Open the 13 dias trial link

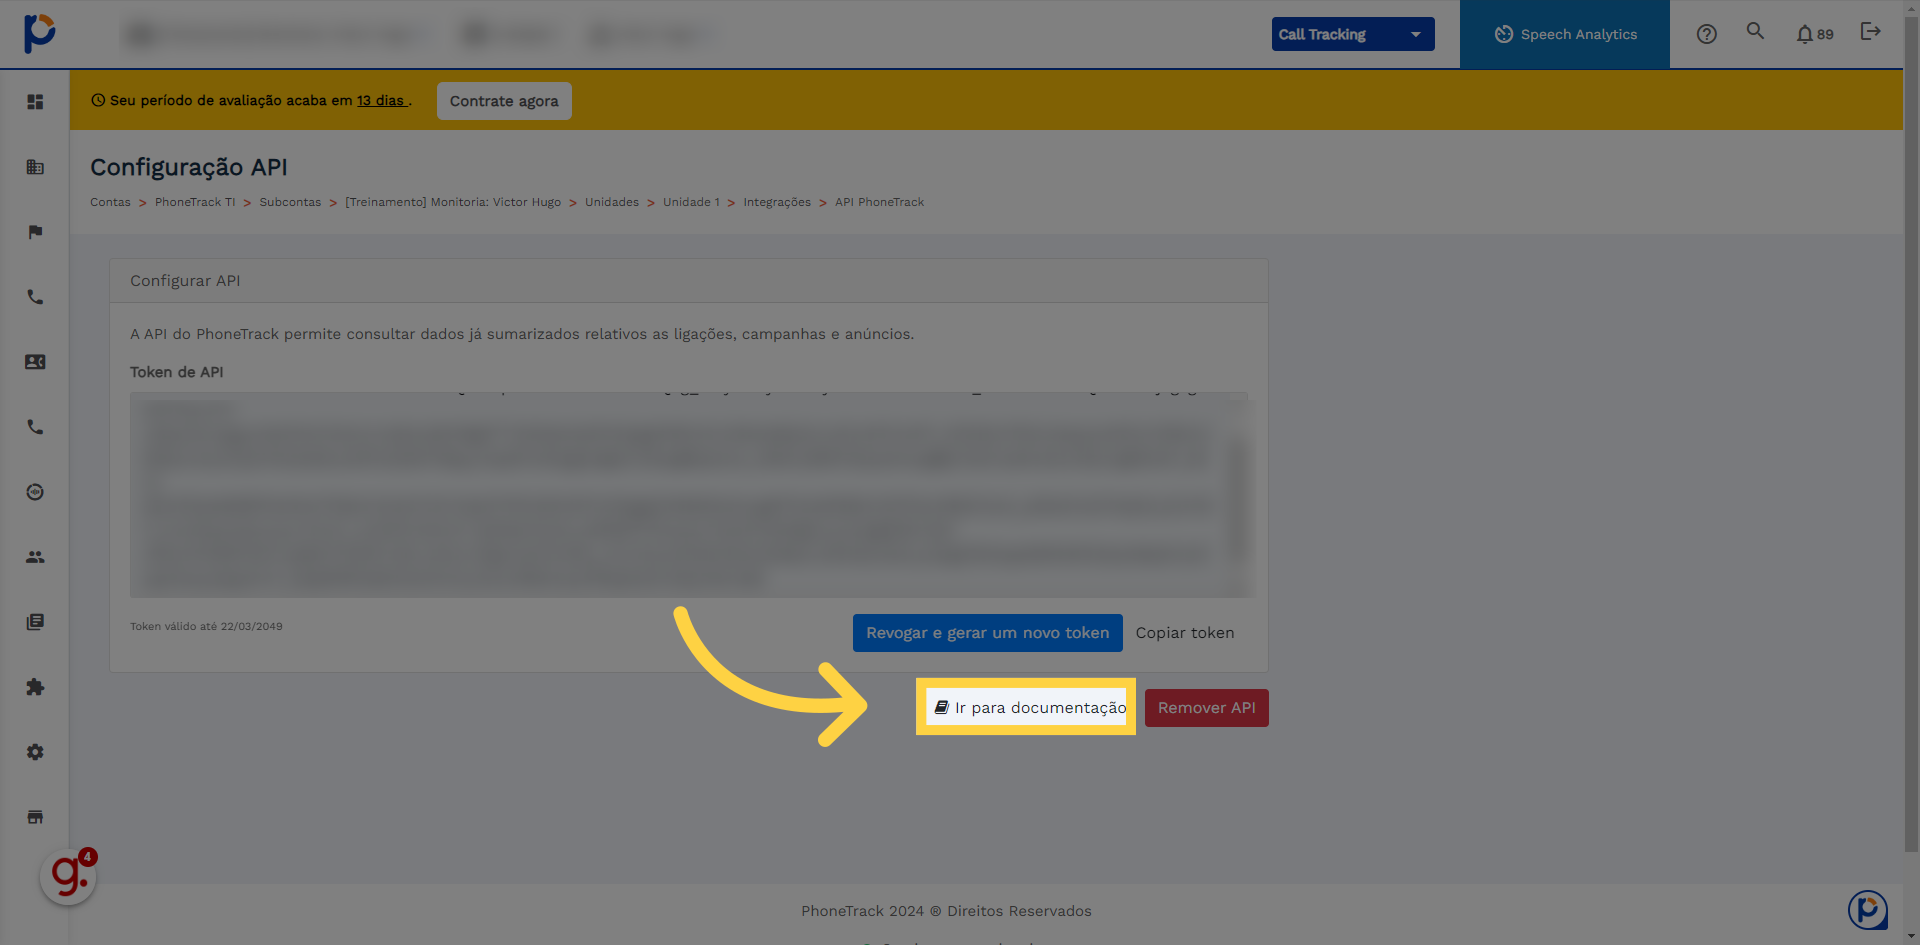pos(381,101)
